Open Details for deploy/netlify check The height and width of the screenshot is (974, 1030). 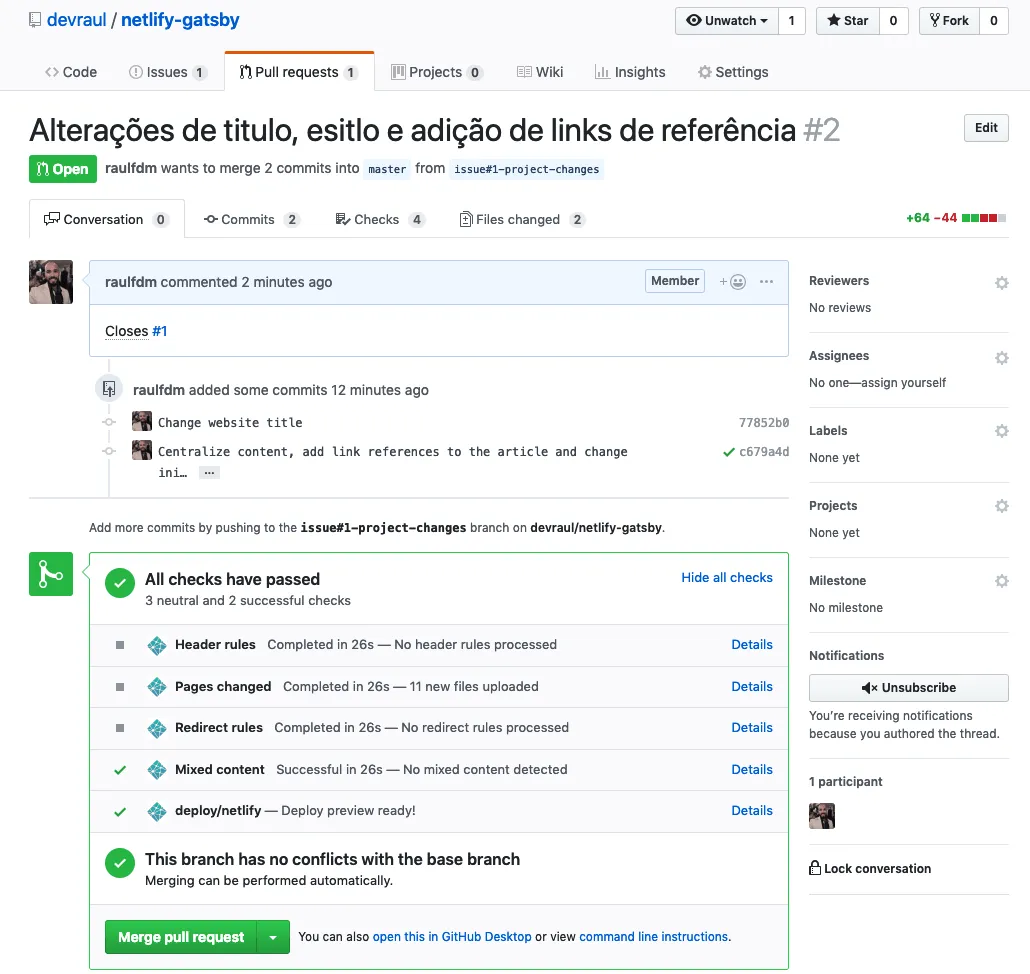pos(751,810)
